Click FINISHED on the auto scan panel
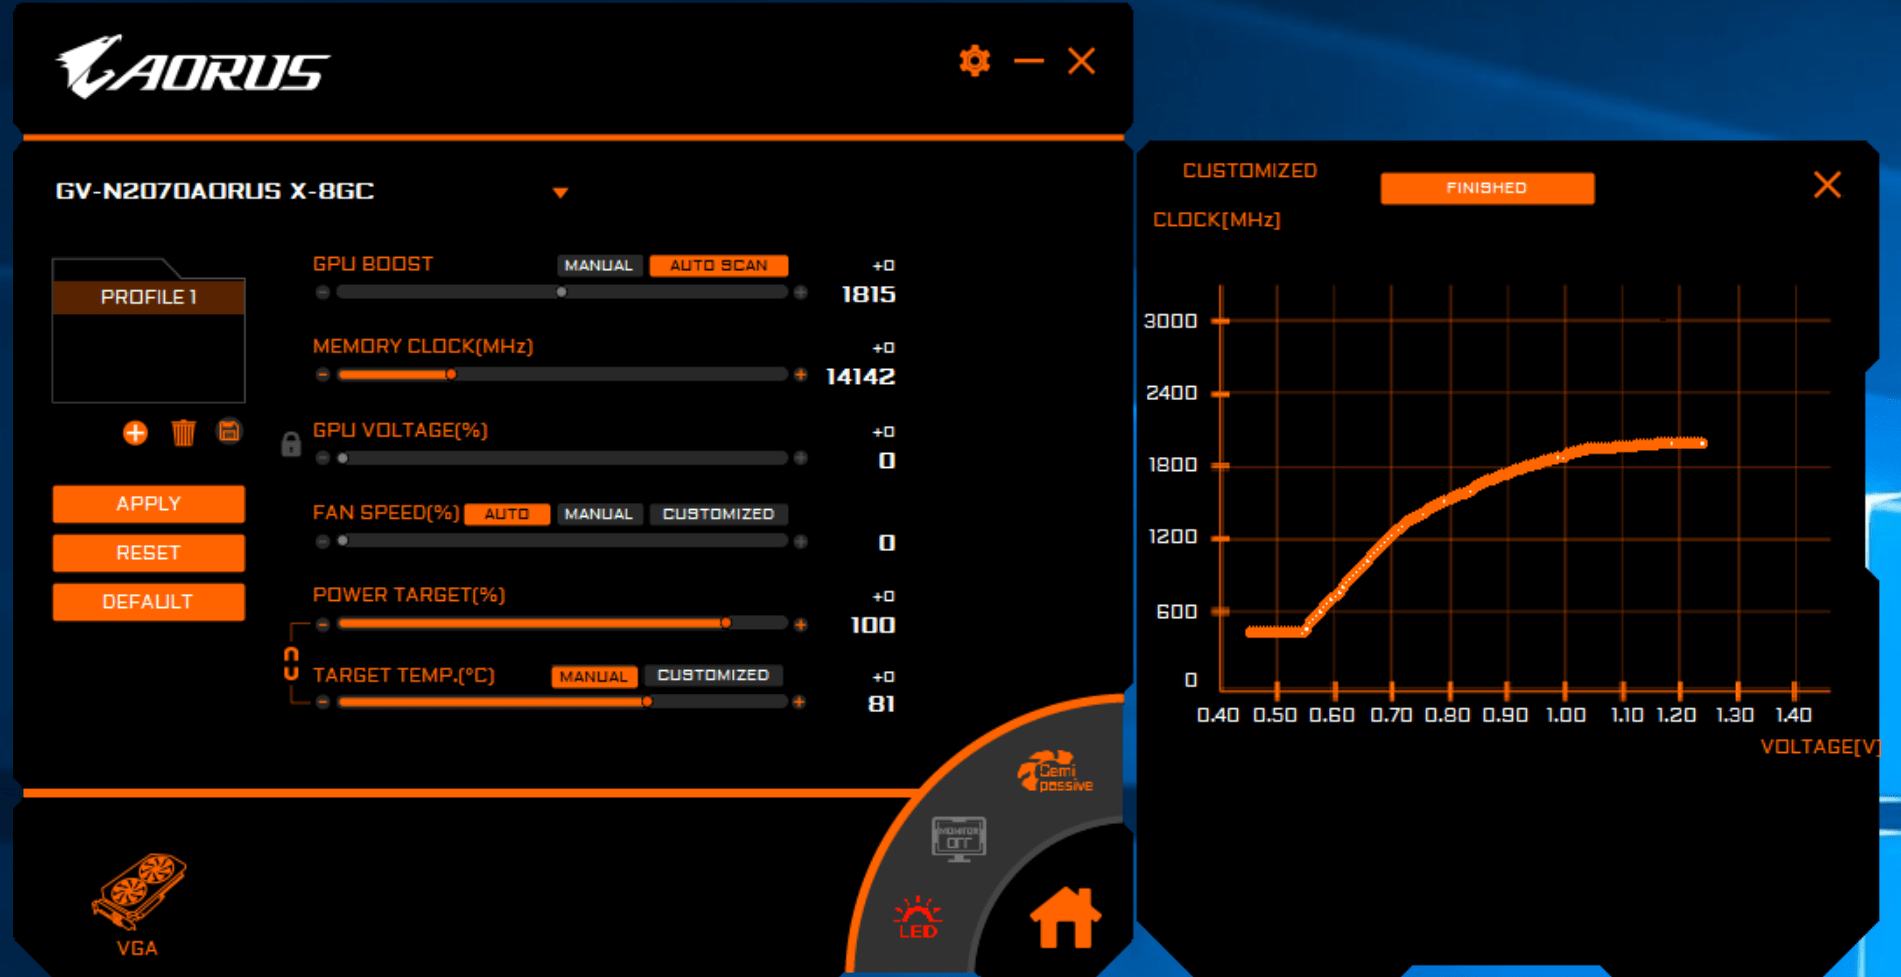Screen dimensions: 1901x977 1486,188
